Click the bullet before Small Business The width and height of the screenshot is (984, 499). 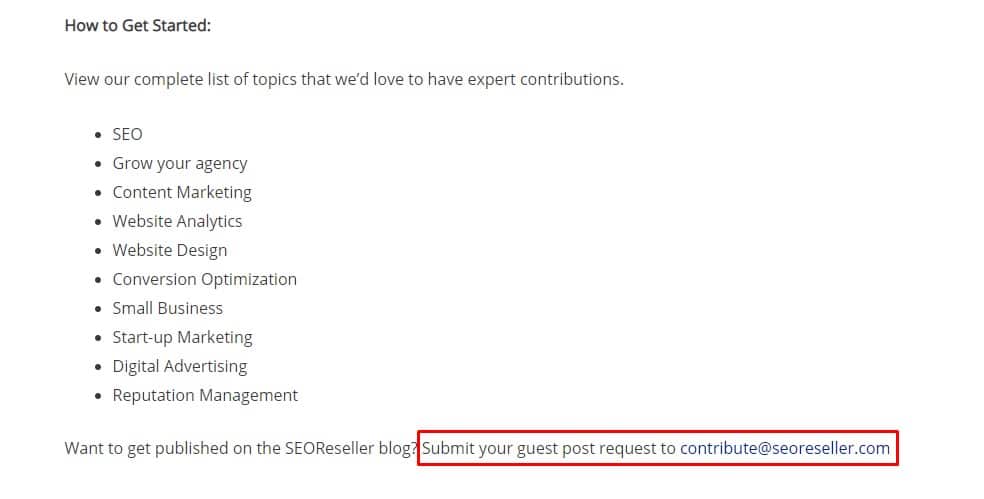(98, 309)
